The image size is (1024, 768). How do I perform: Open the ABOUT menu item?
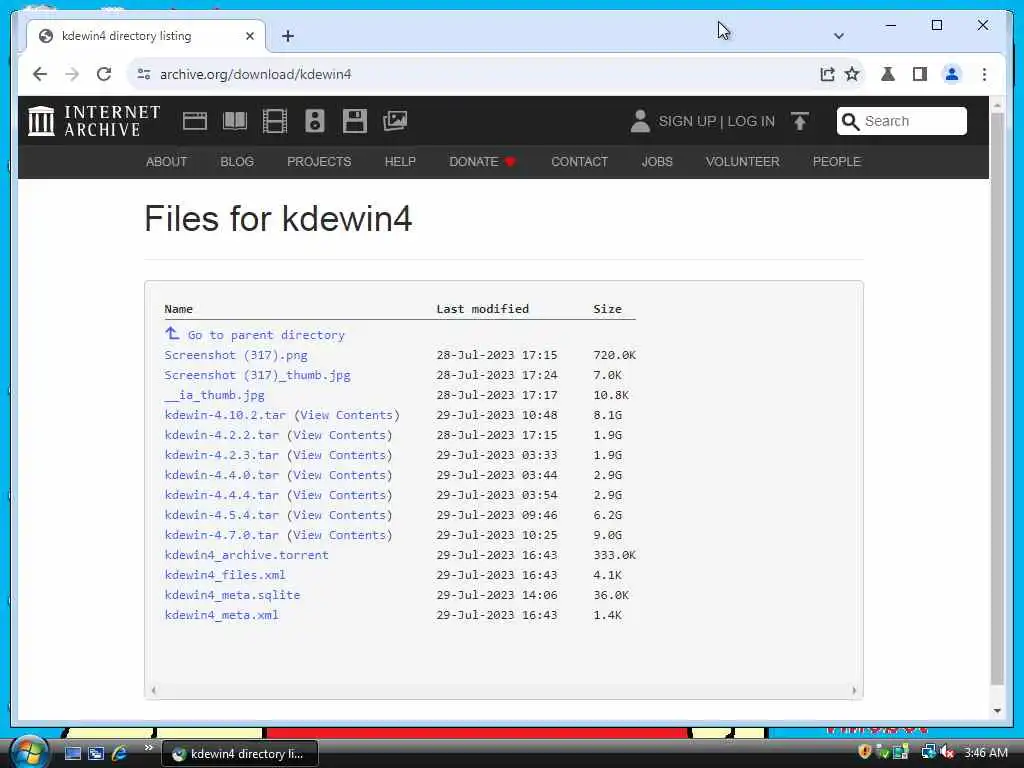[167, 161]
